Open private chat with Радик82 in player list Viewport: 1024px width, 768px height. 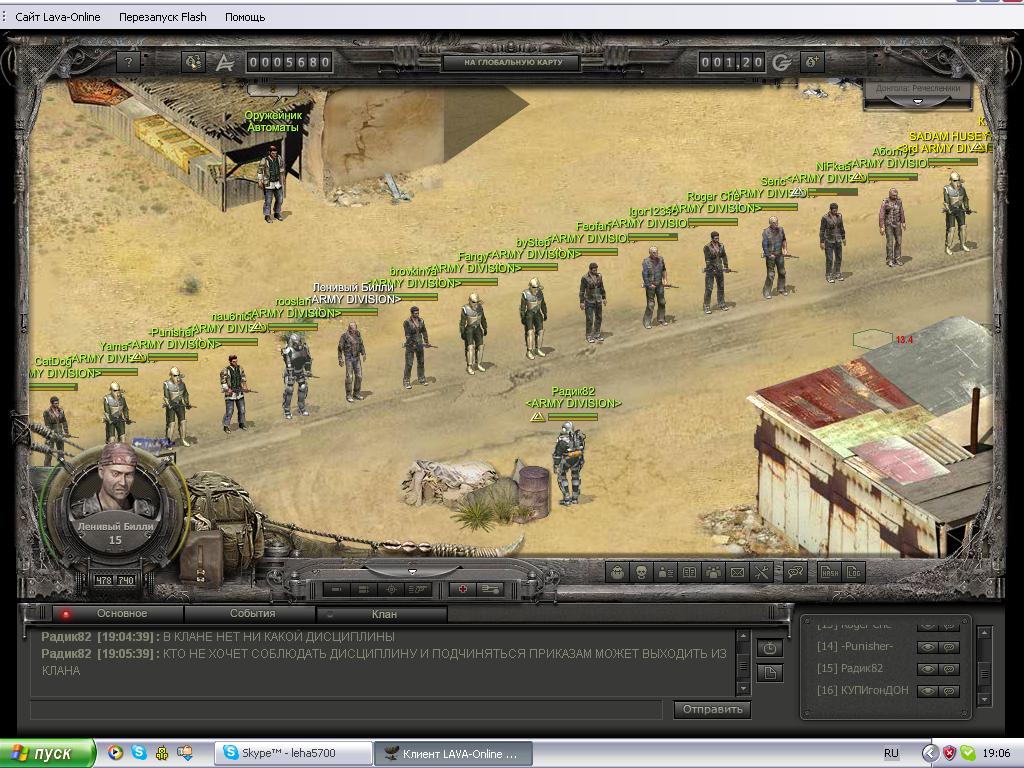point(950,669)
